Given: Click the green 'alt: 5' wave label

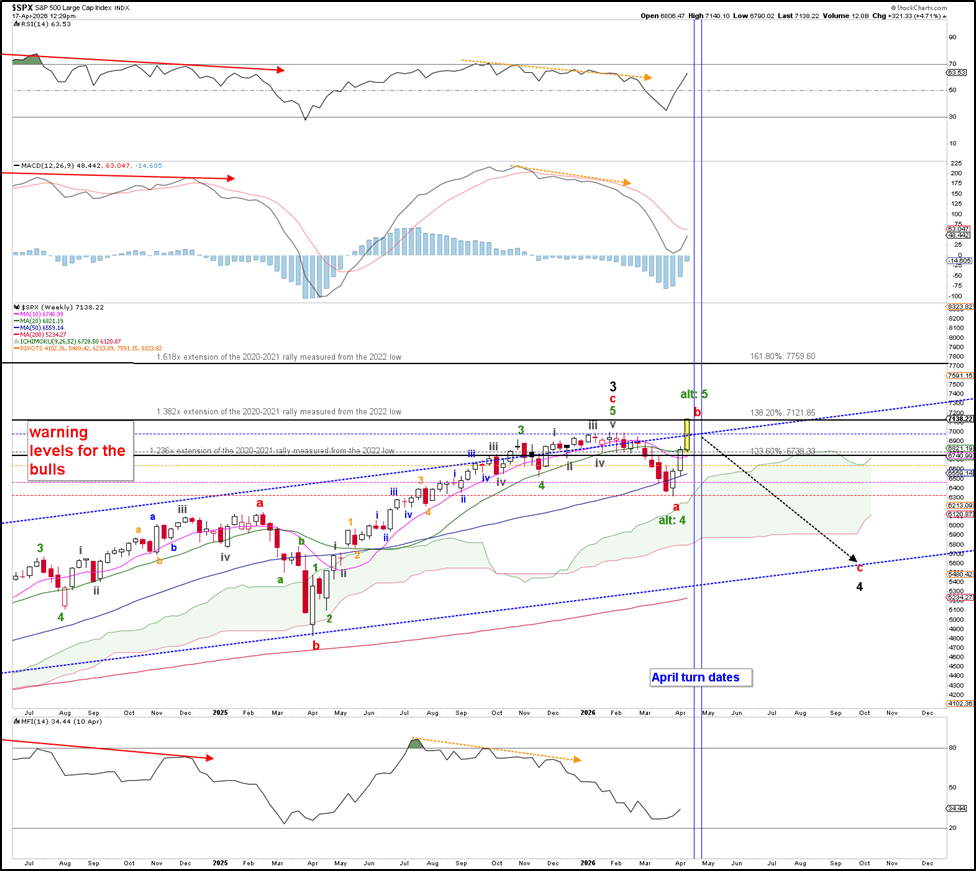Looking at the screenshot, I should point(693,394).
